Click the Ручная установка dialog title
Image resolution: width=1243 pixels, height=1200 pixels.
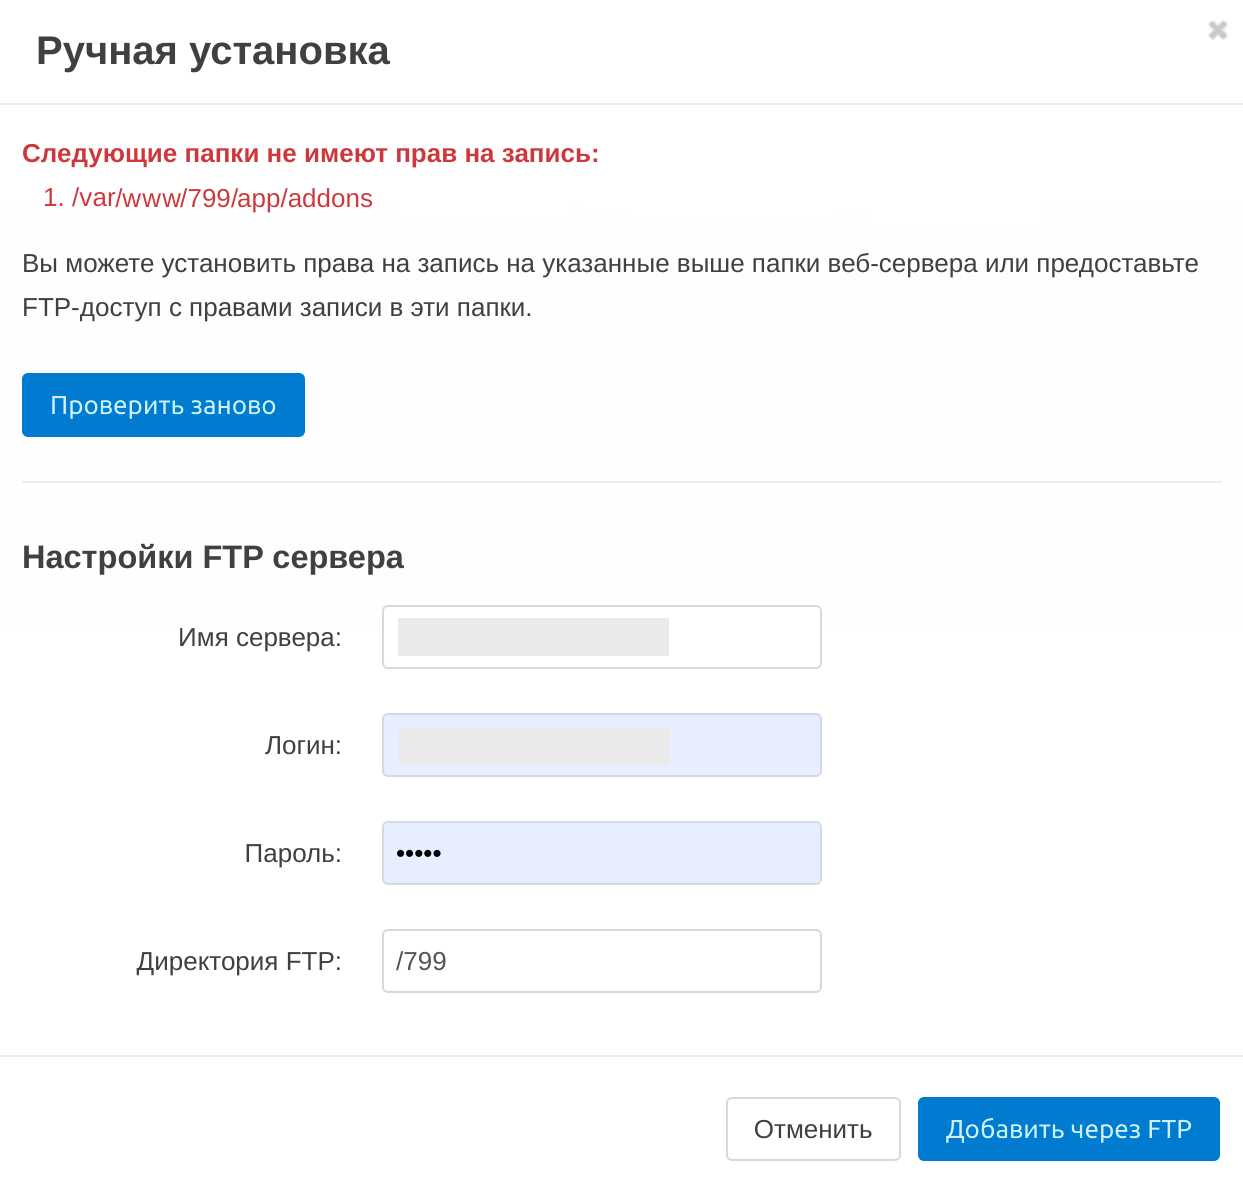[x=212, y=51]
